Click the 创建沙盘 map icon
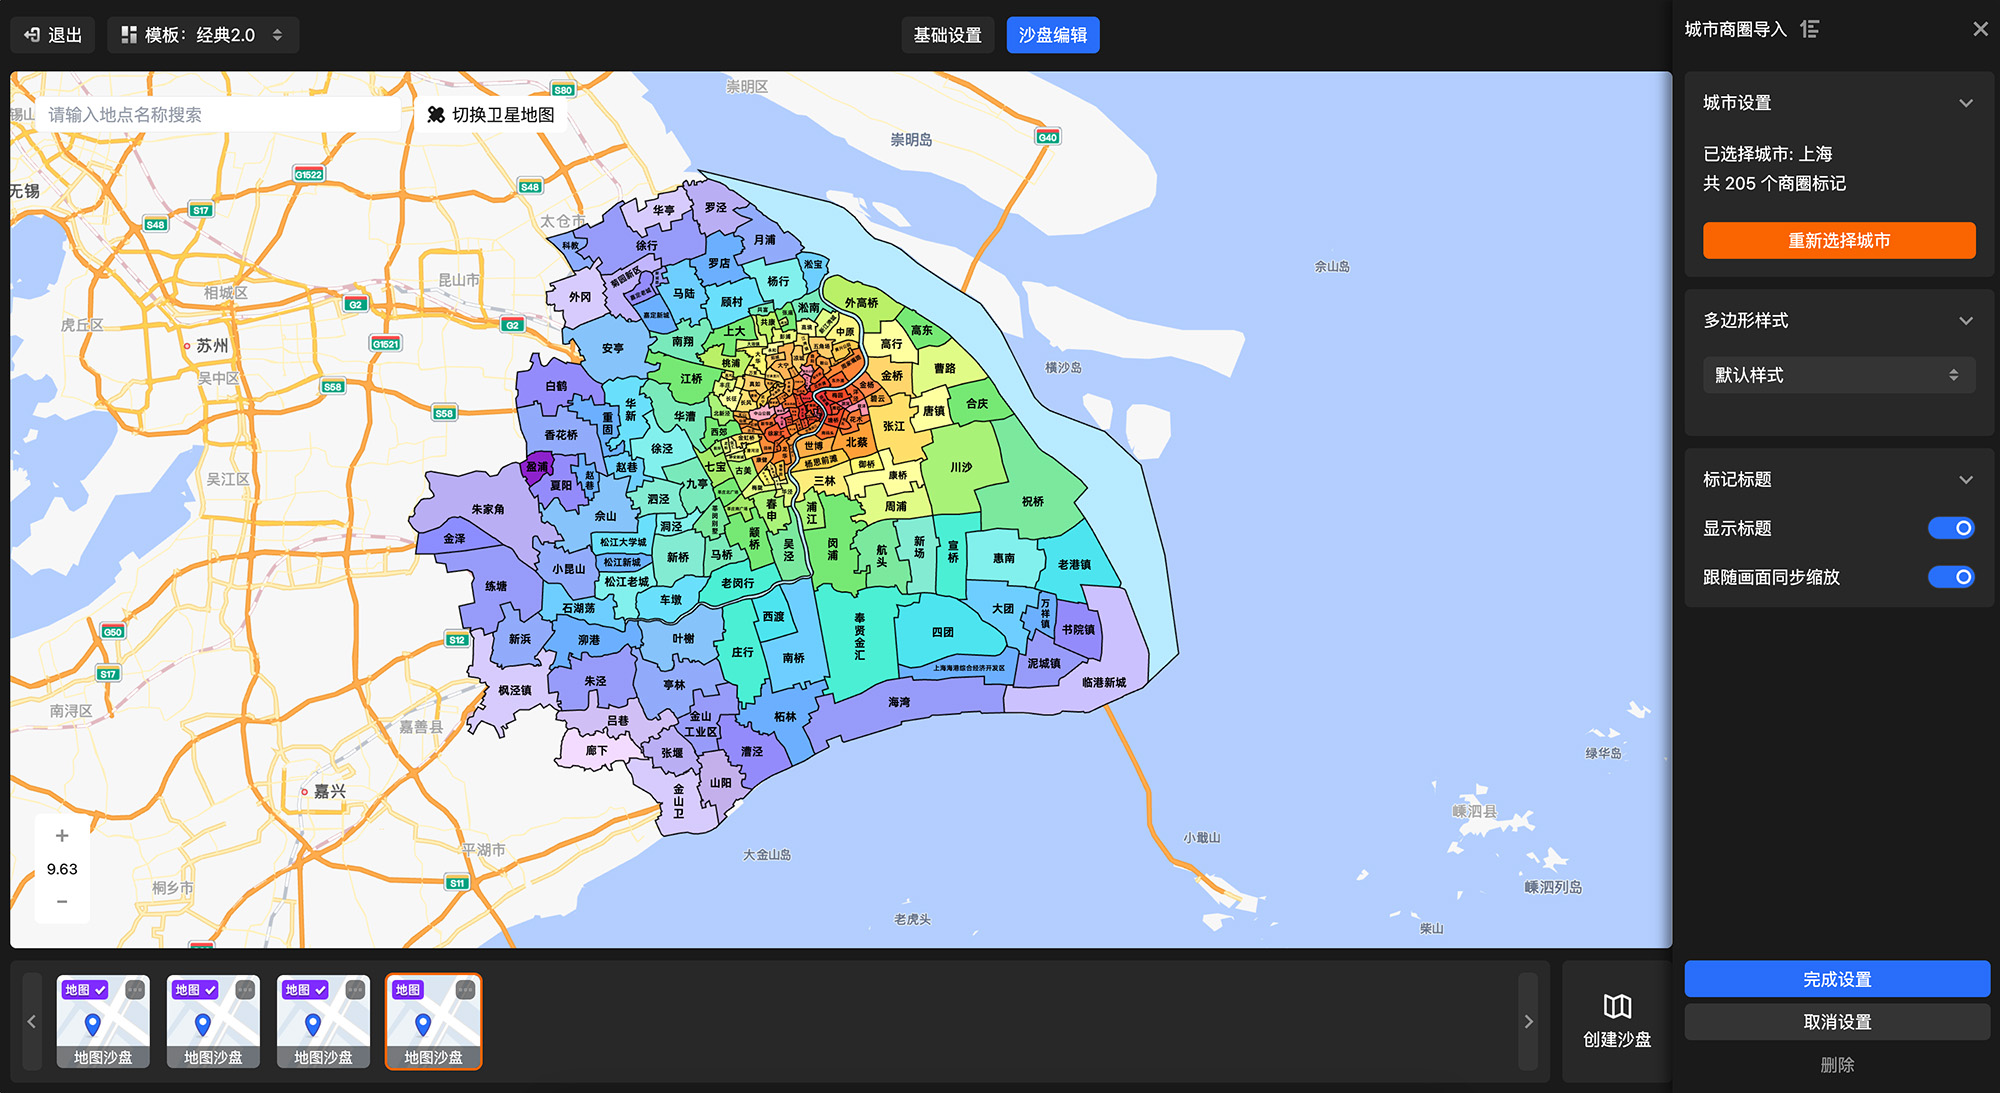Screen dimensions: 2000x1093 (1617, 1006)
